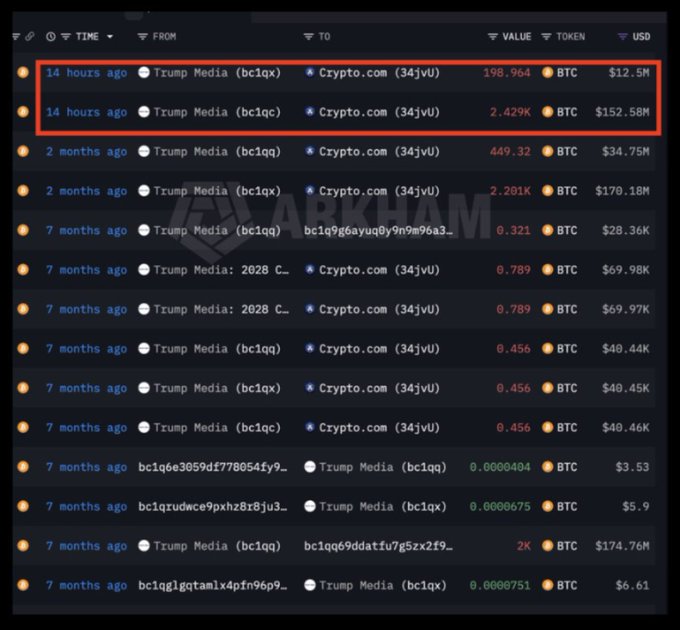The width and height of the screenshot is (680, 630).
Task: Click the clock icon beside TIME
Action: 51,37
